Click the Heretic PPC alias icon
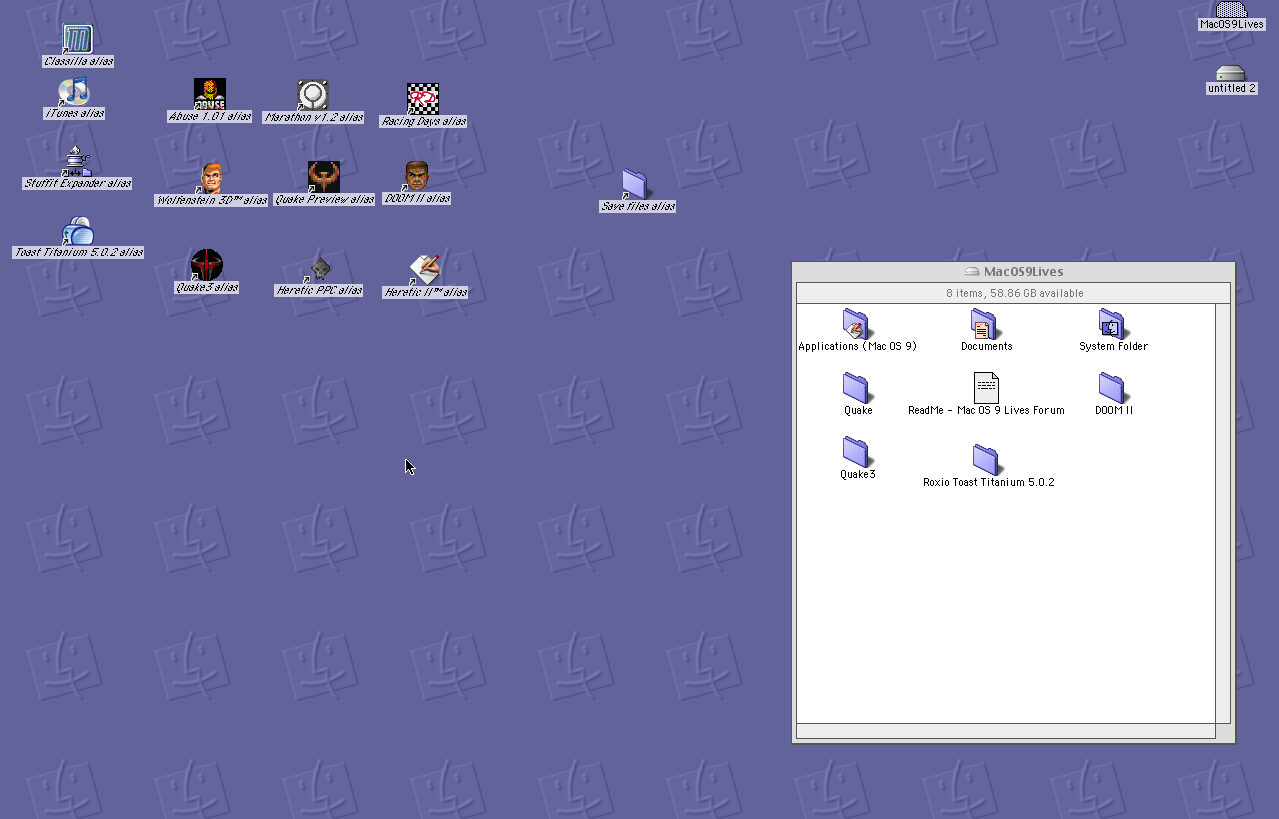 pyautogui.click(x=319, y=268)
